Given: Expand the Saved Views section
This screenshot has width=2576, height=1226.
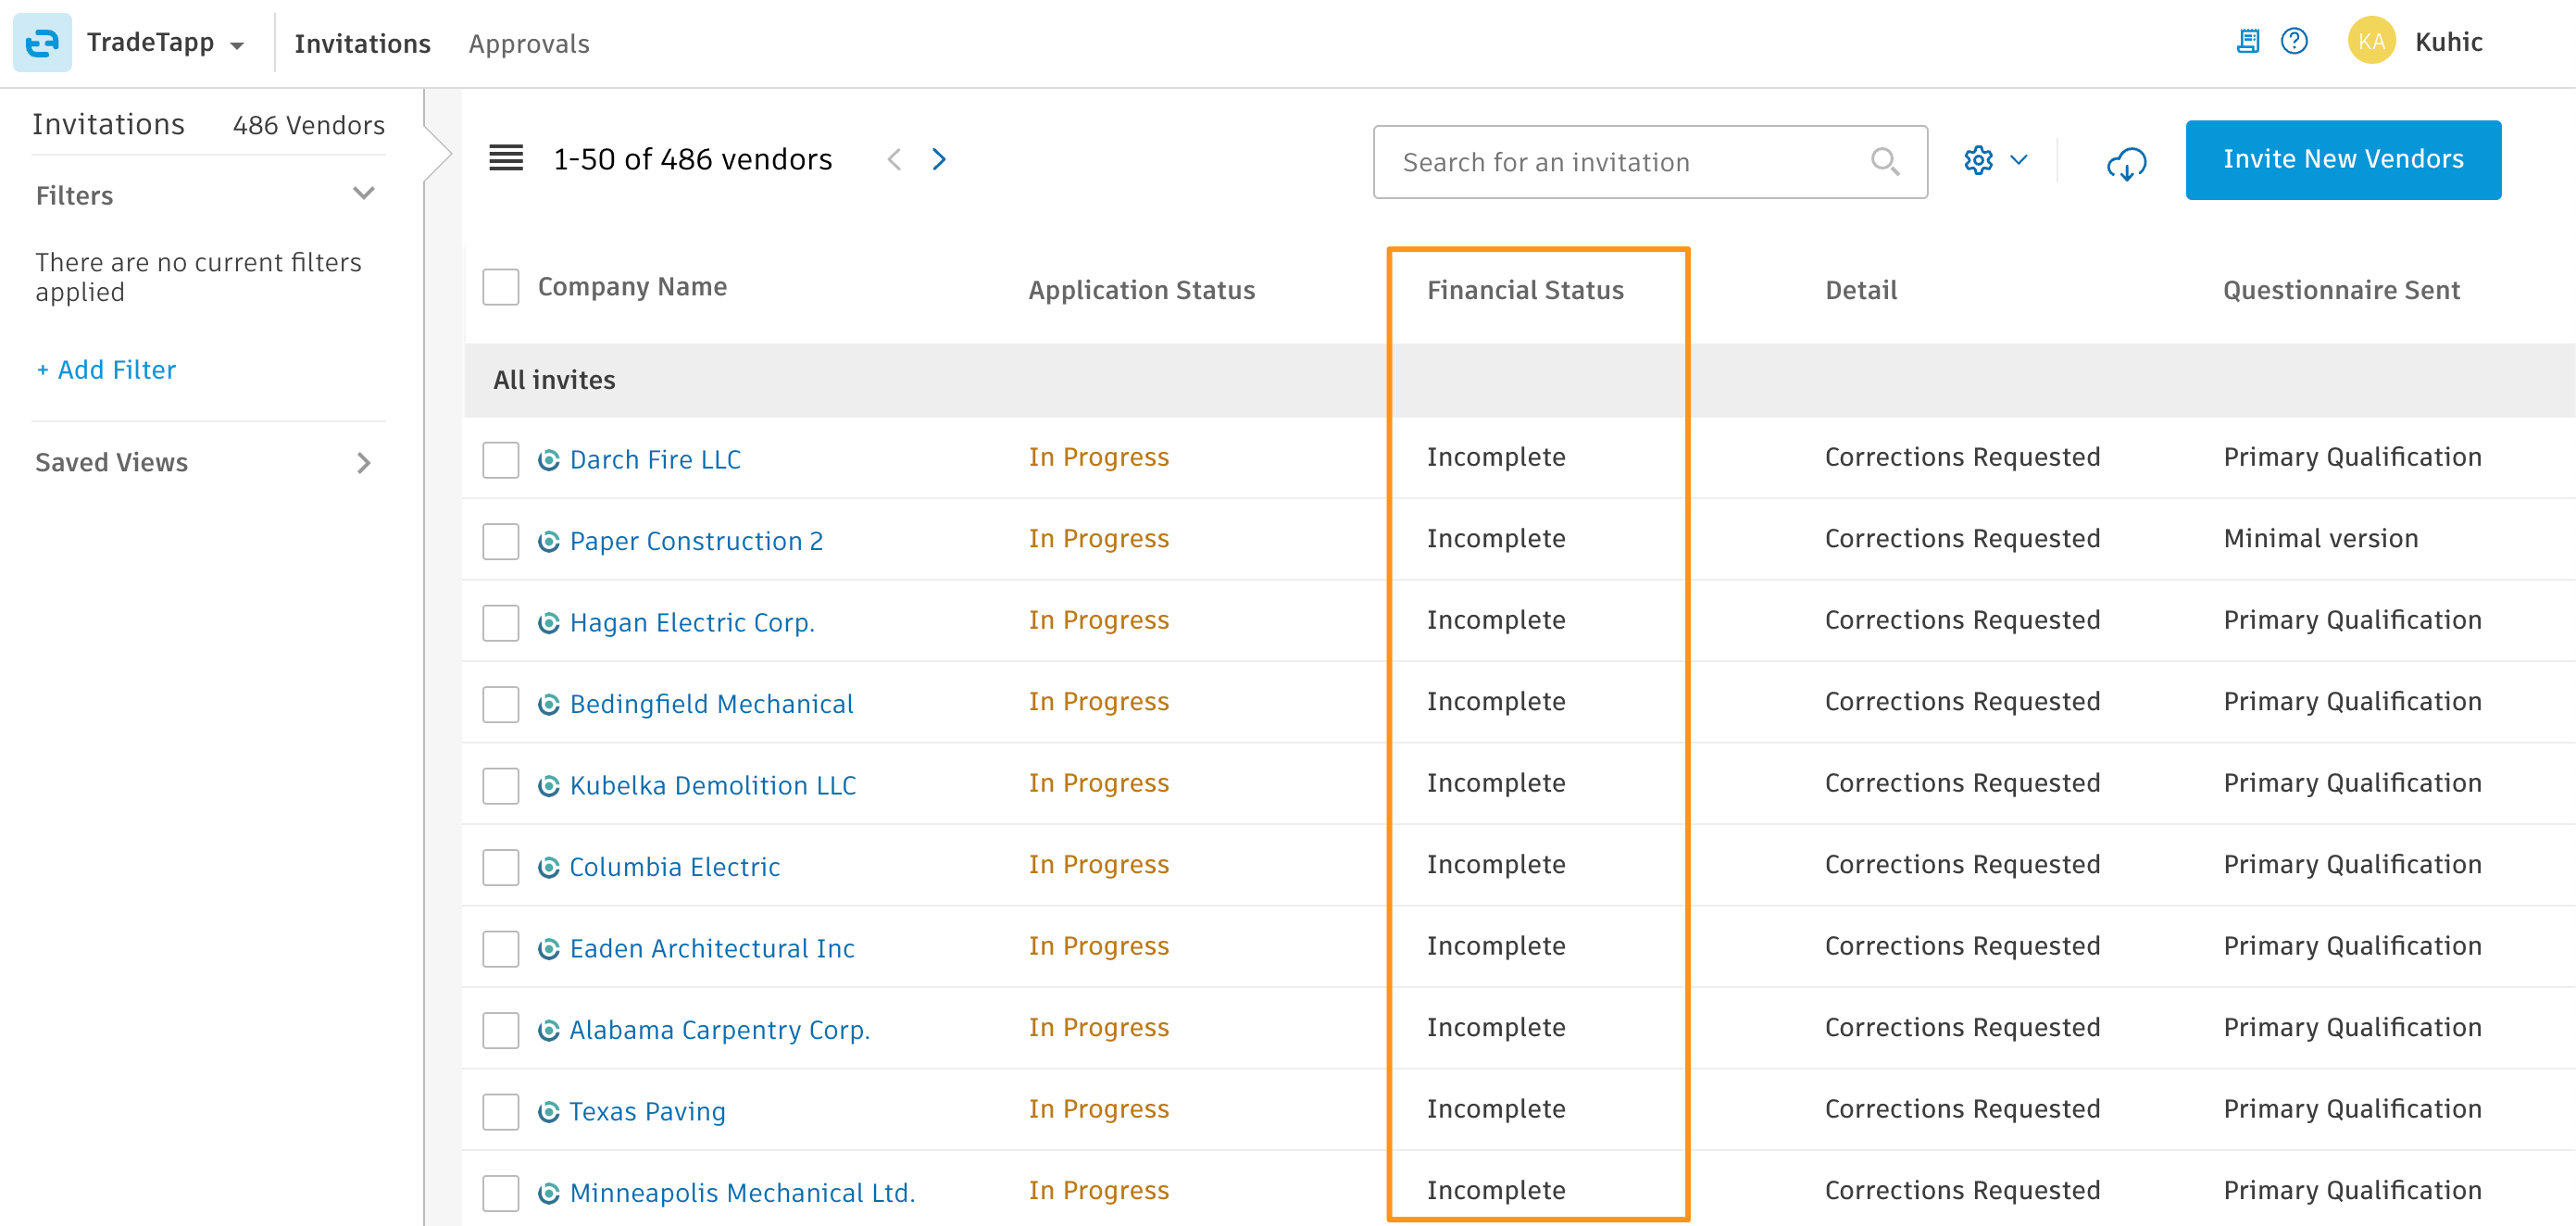Looking at the screenshot, I should point(363,463).
